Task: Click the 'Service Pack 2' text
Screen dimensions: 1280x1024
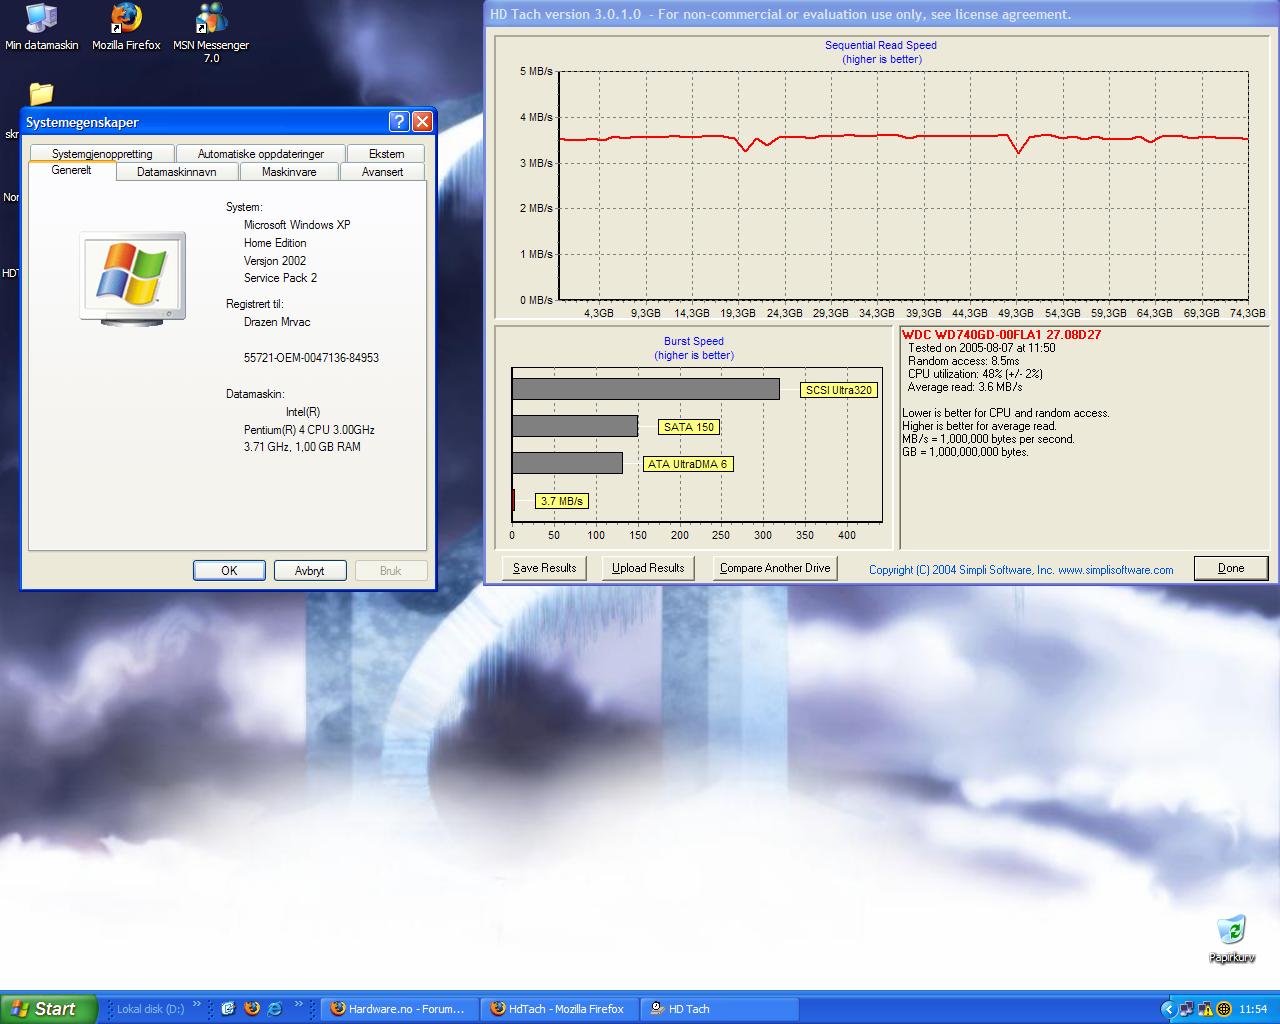Action: pos(280,278)
